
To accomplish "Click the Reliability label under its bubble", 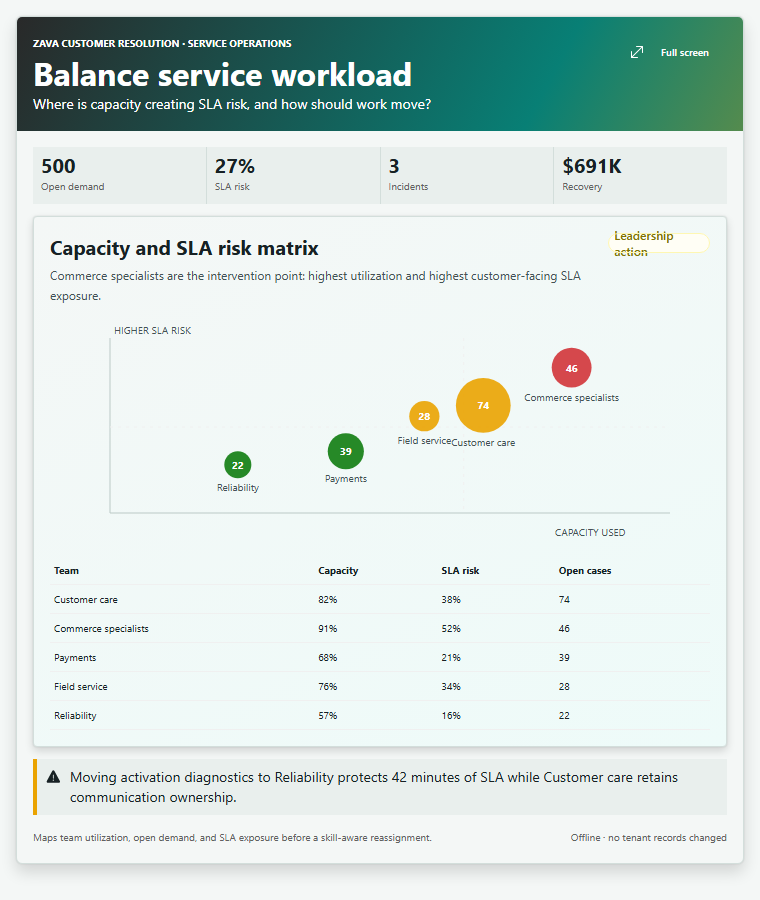I will coord(238,487).
